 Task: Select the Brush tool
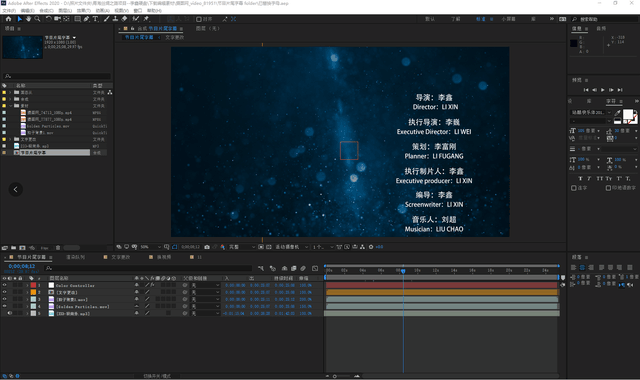pyautogui.click(x=107, y=19)
